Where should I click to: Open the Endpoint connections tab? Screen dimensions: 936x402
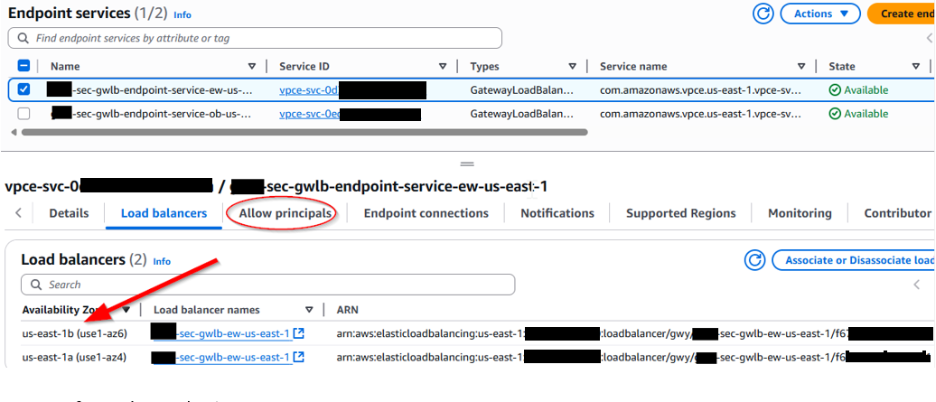[426, 213]
